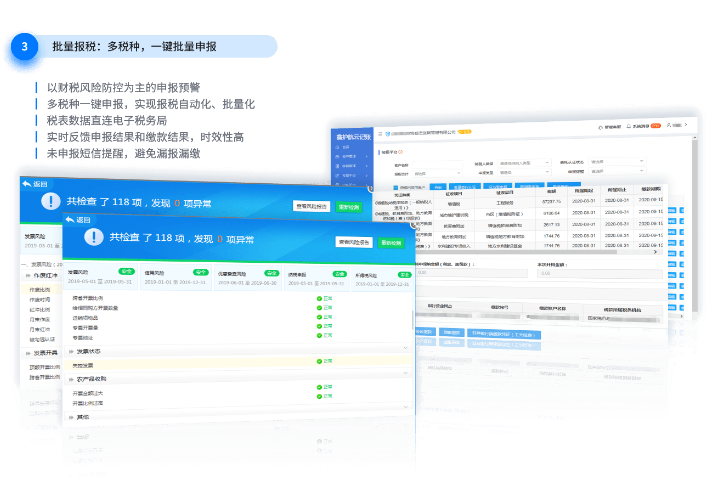Viewport: 713px width, 480px height.
Task: Click the hamburger menu icon in the tax platform header
Action: 380,134
